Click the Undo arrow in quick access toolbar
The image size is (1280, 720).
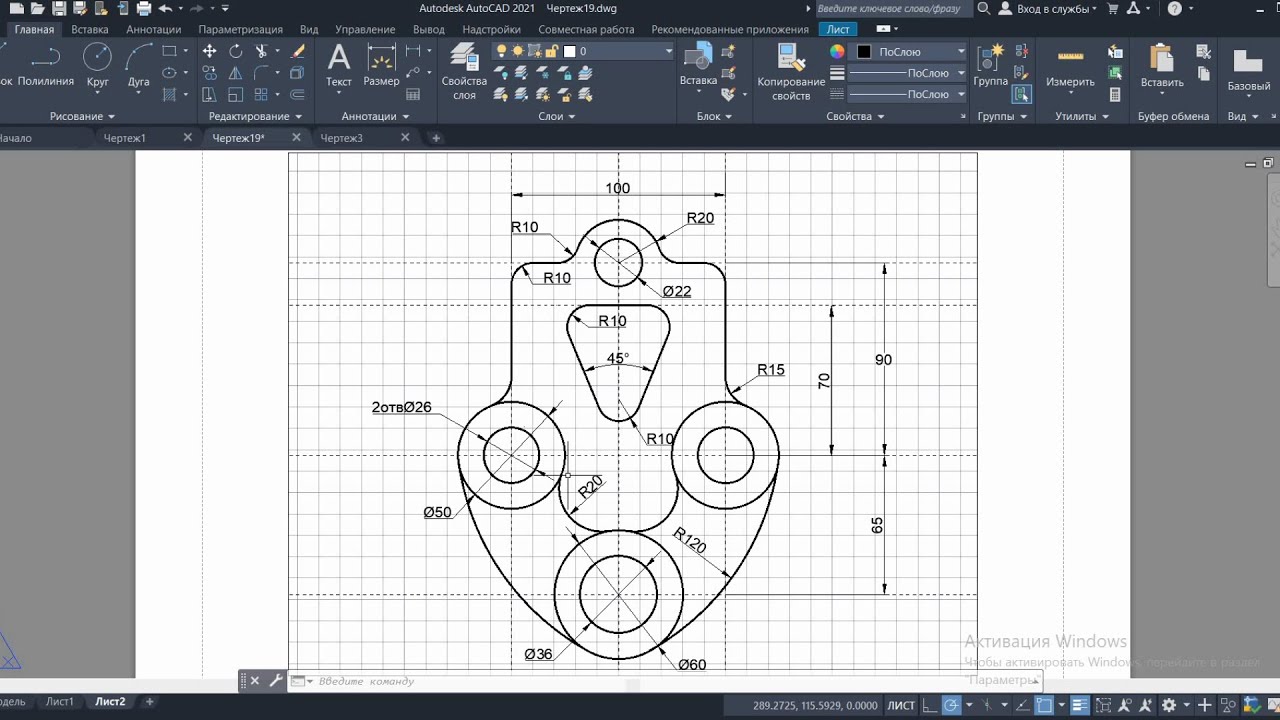[165, 9]
